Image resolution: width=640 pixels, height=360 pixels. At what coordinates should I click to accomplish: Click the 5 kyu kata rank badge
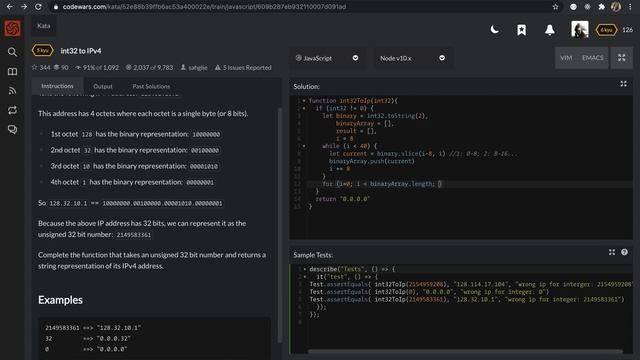[x=42, y=51]
